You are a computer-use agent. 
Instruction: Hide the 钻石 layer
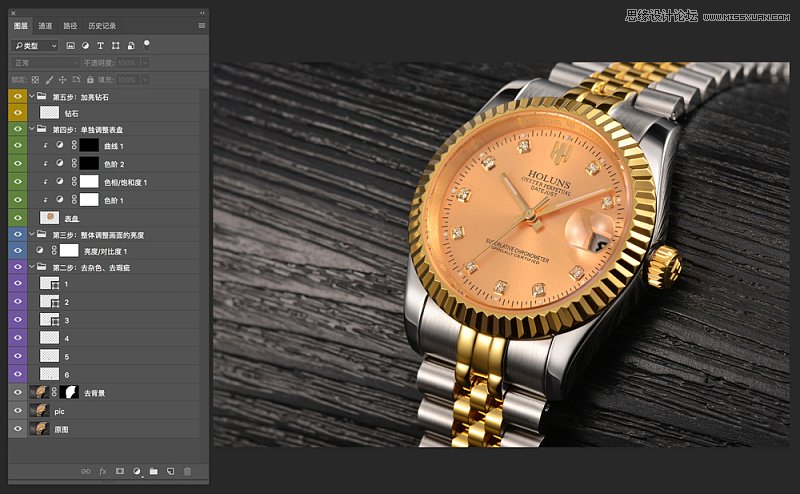coord(18,114)
